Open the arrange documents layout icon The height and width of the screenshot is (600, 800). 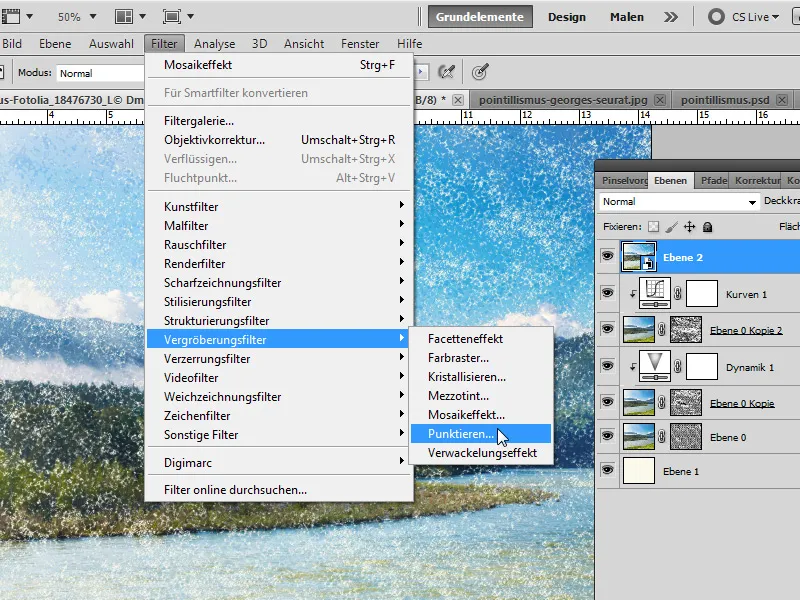(x=123, y=17)
